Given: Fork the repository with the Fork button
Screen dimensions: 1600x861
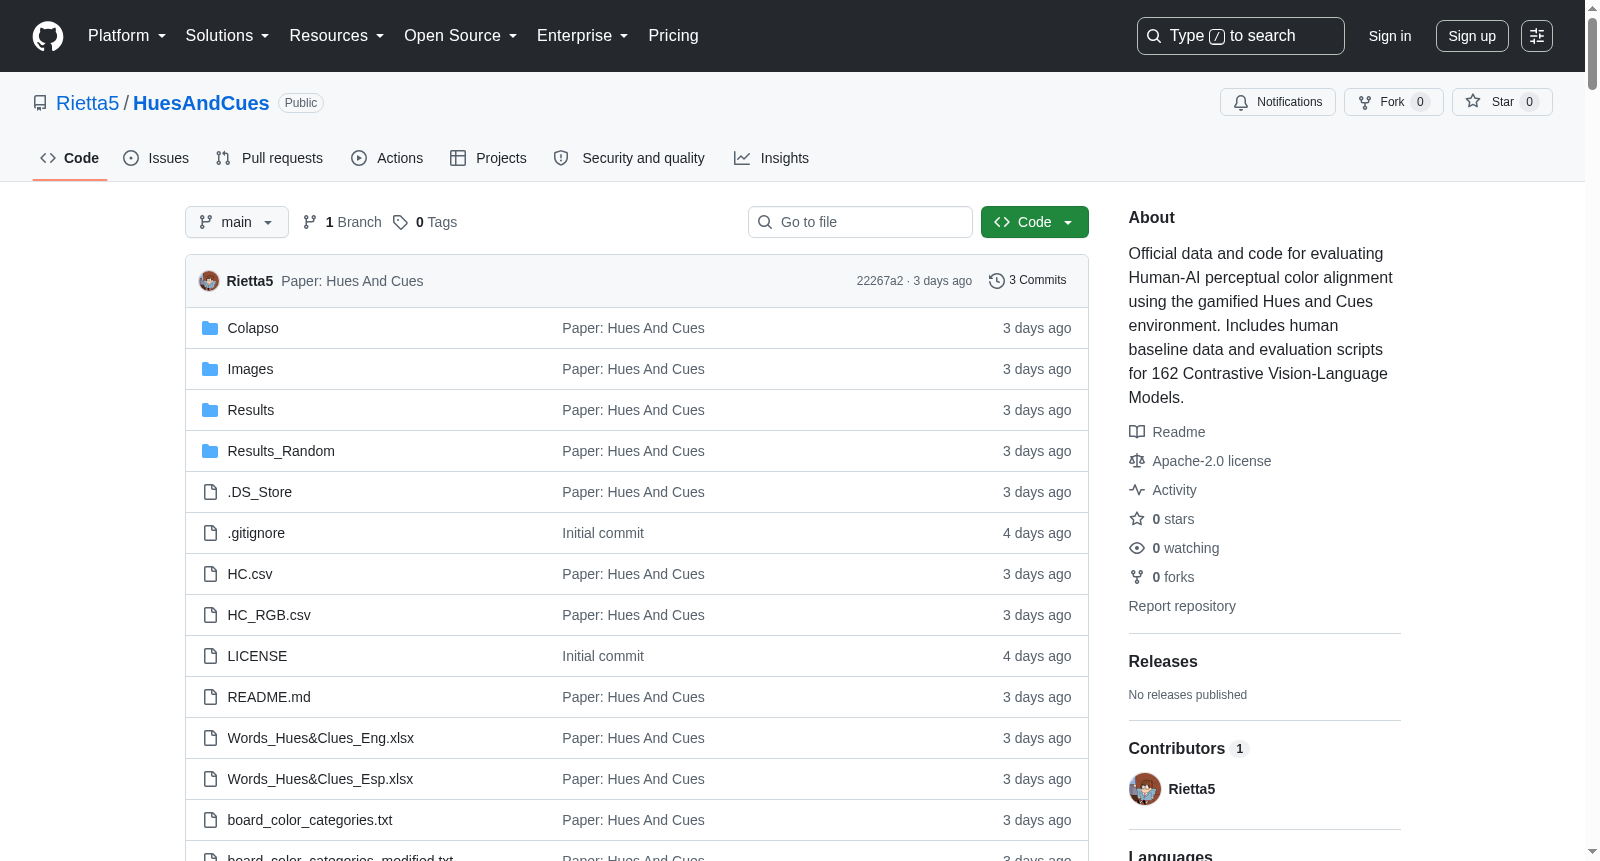Looking at the screenshot, I should click(1394, 102).
